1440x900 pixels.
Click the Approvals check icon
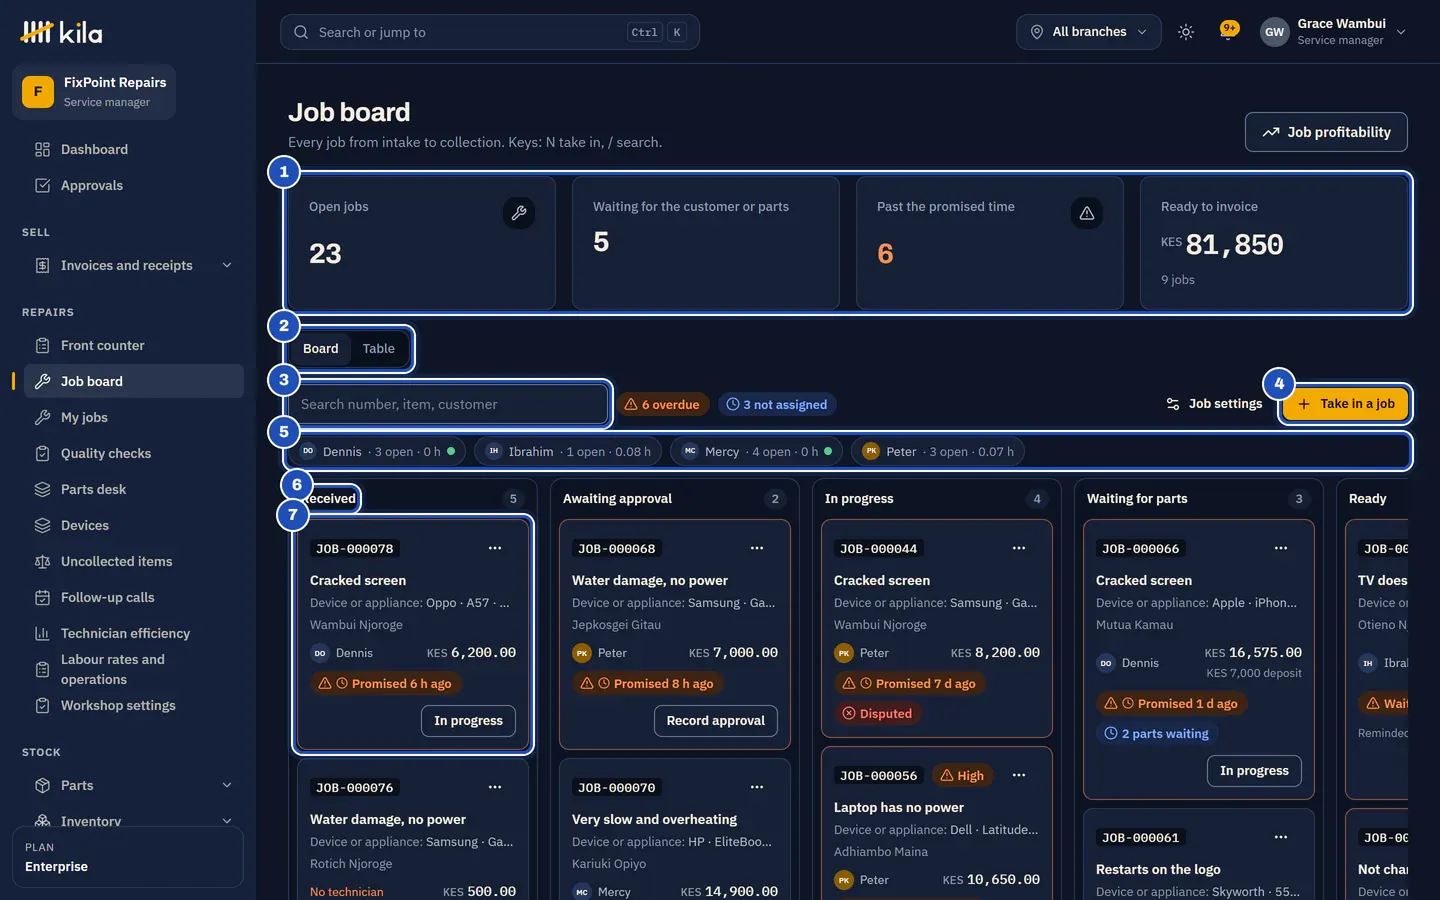(42, 186)
